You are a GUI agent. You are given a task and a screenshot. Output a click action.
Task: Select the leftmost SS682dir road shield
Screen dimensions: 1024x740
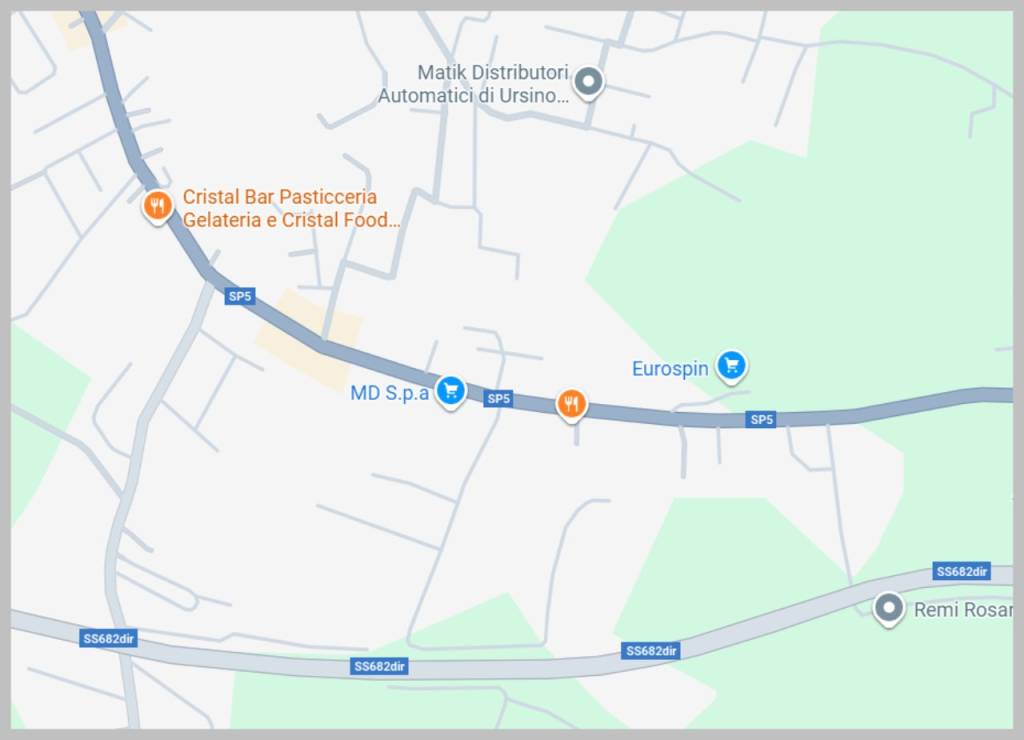pos(108,638)
